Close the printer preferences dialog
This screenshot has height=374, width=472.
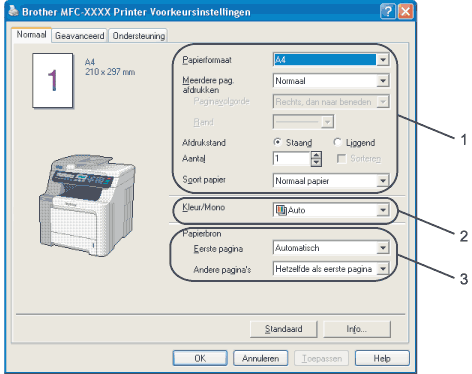pos(405,12)
